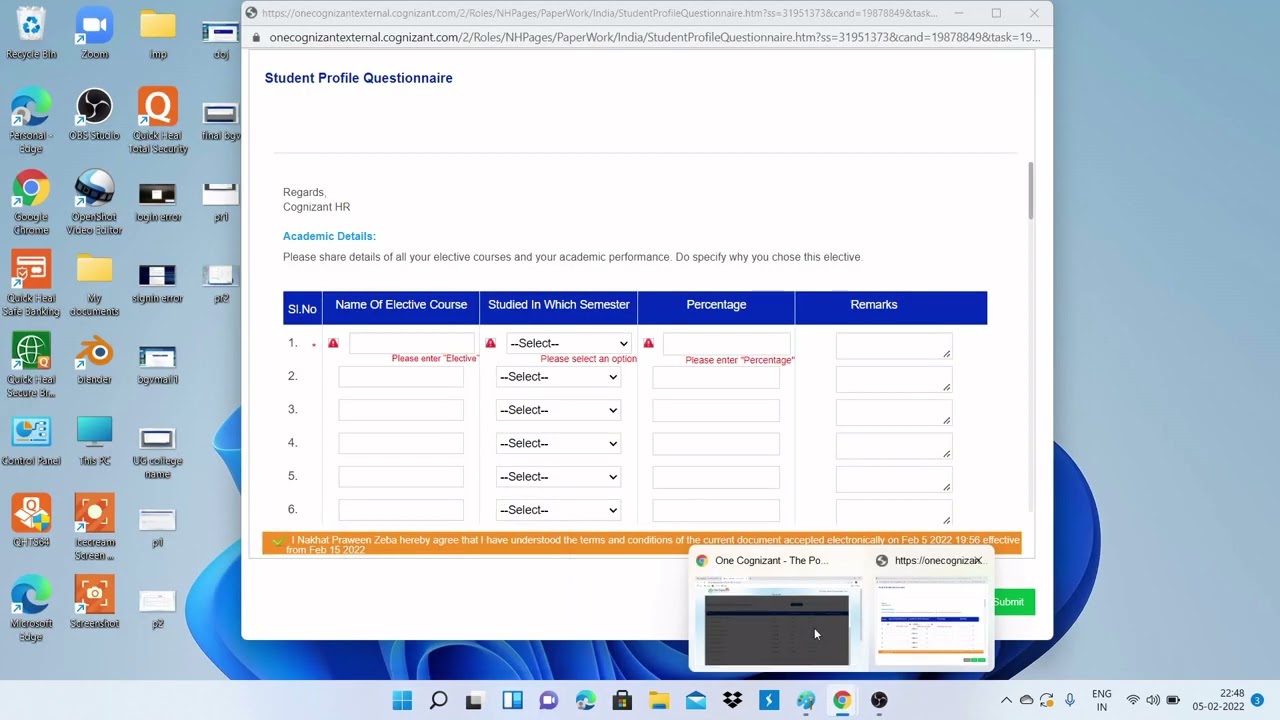Image resolution: width=1280 pixels, height=720 pixels.
Task: Open the signin error file icon
Action: (158, 284)
